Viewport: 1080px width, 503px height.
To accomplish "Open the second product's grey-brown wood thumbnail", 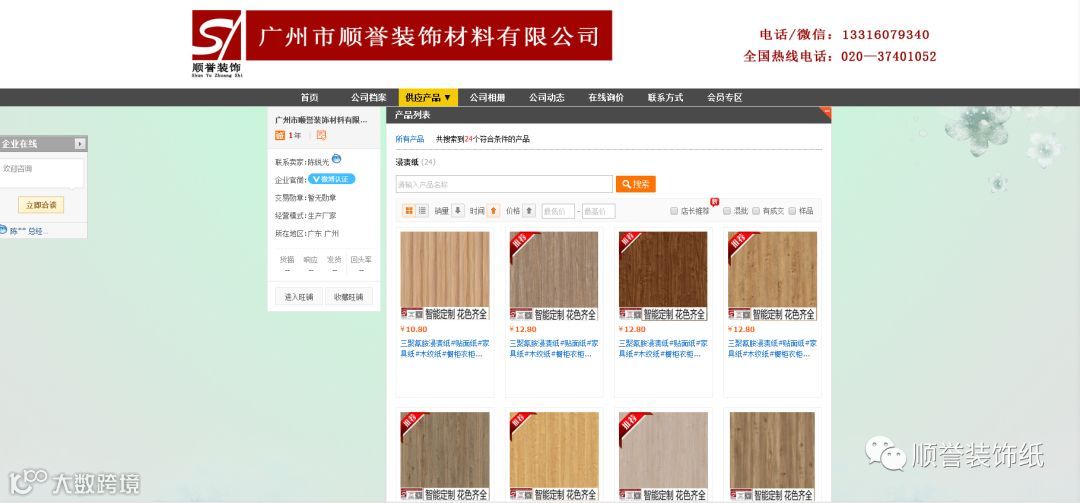I will coord(554,276).
